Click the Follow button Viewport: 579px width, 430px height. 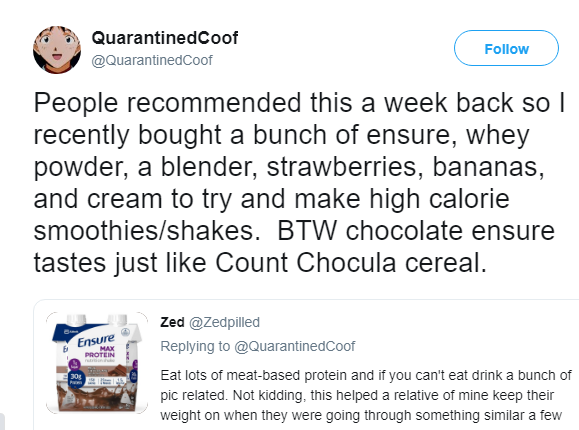coord(506,48)
